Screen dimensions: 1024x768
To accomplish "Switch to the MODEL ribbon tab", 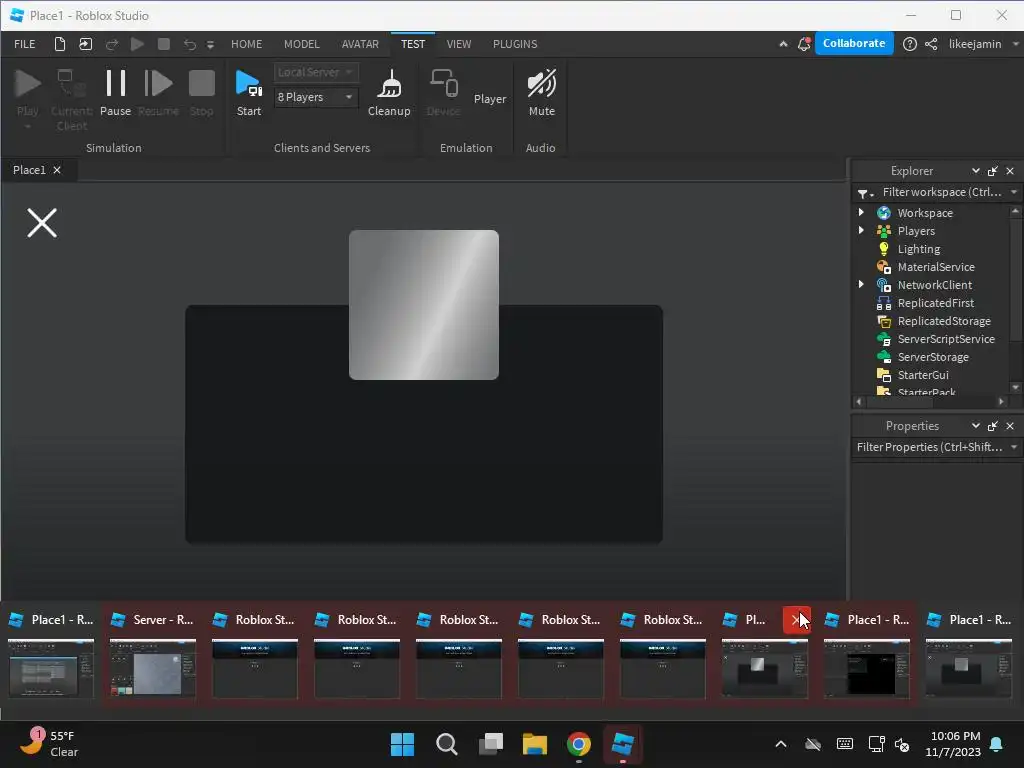I will (x=302, y=44).
